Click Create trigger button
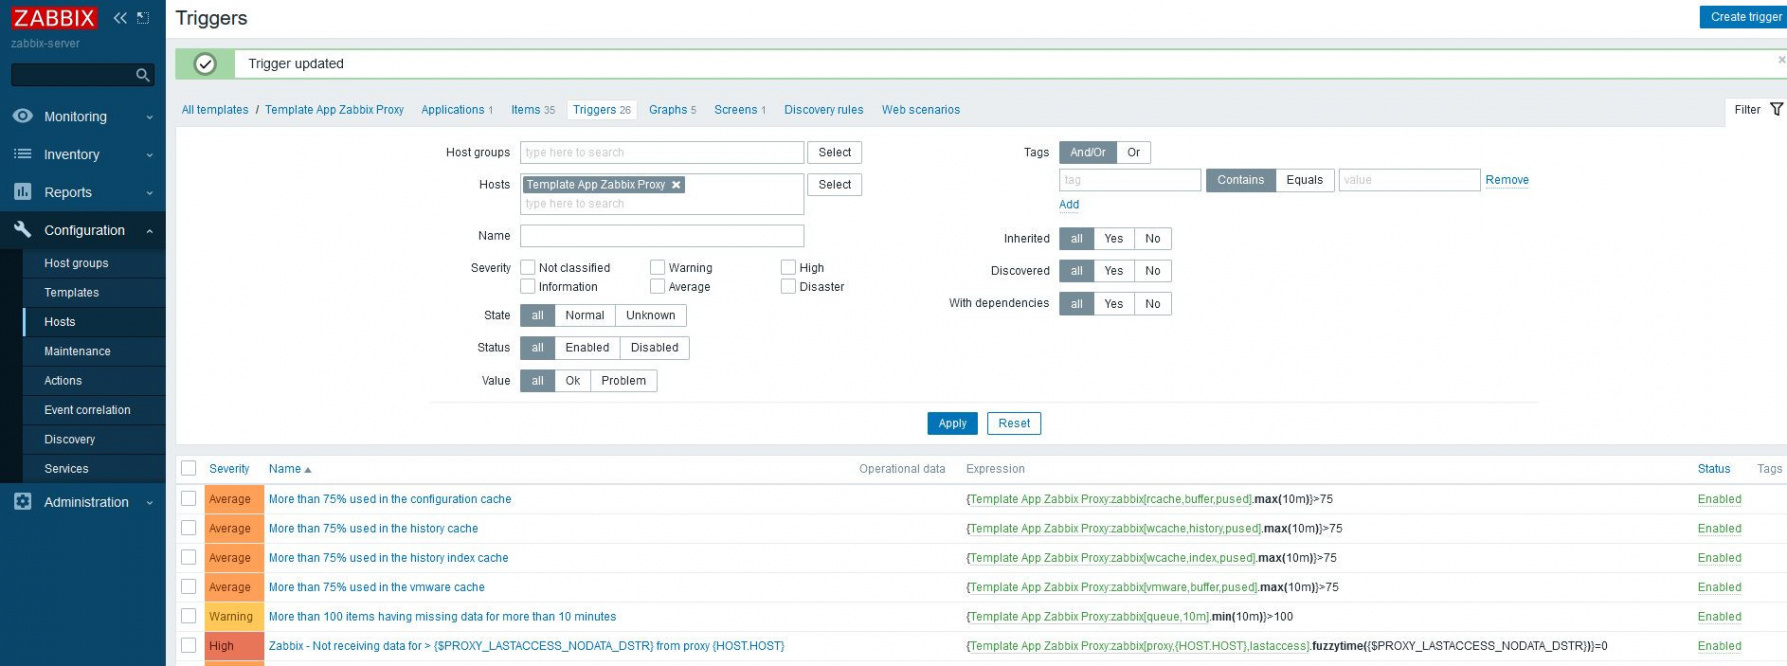 (1744, 17)
